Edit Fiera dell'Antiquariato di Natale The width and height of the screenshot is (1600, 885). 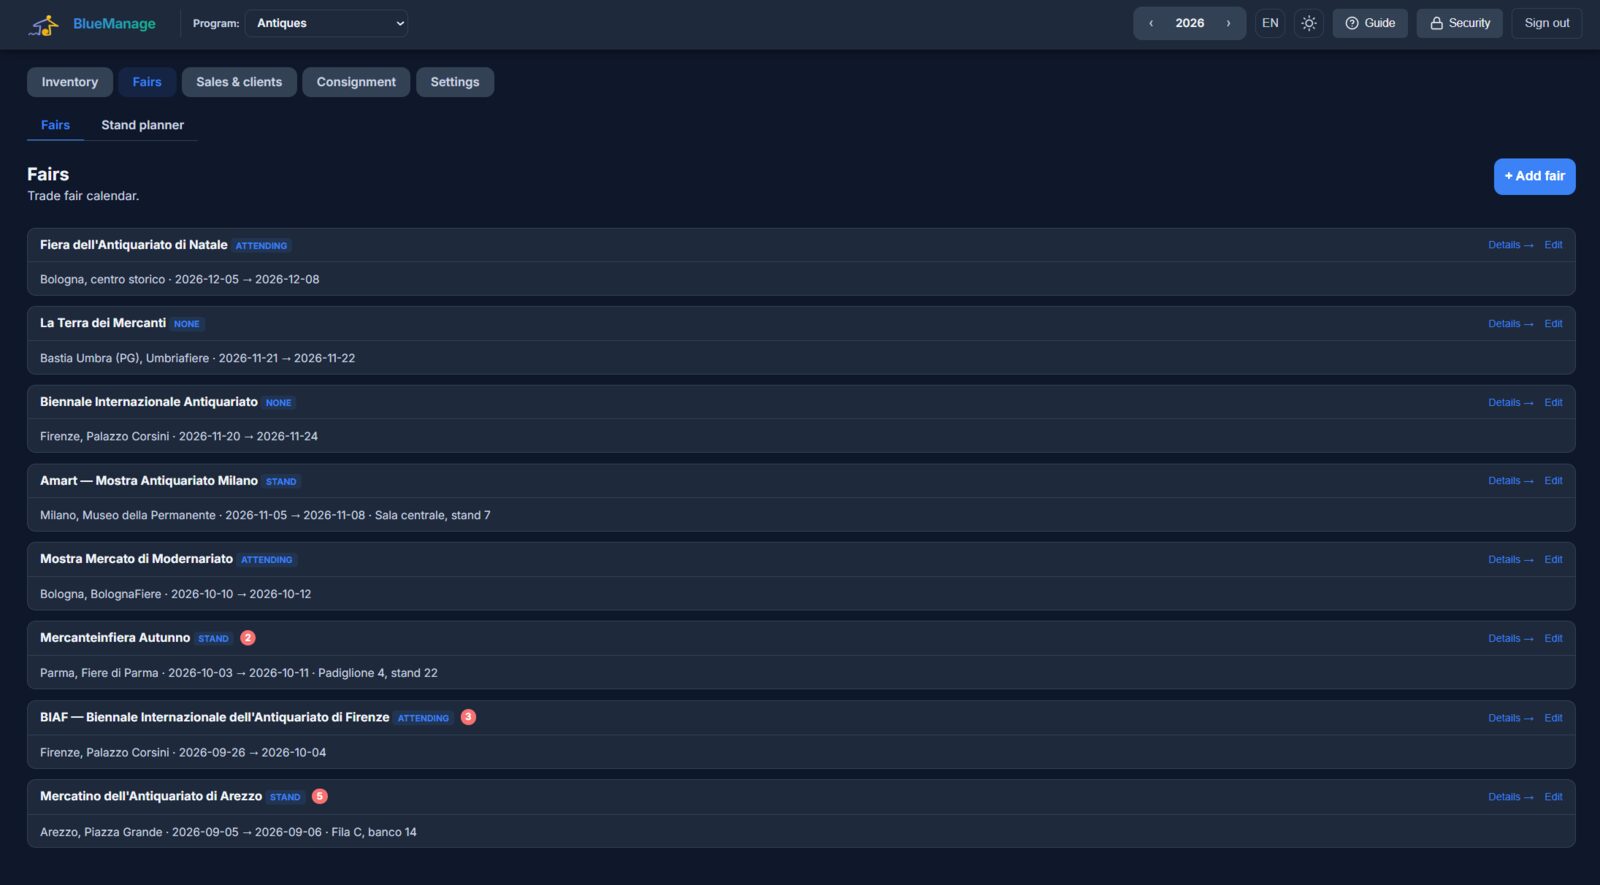point(1553,245)
